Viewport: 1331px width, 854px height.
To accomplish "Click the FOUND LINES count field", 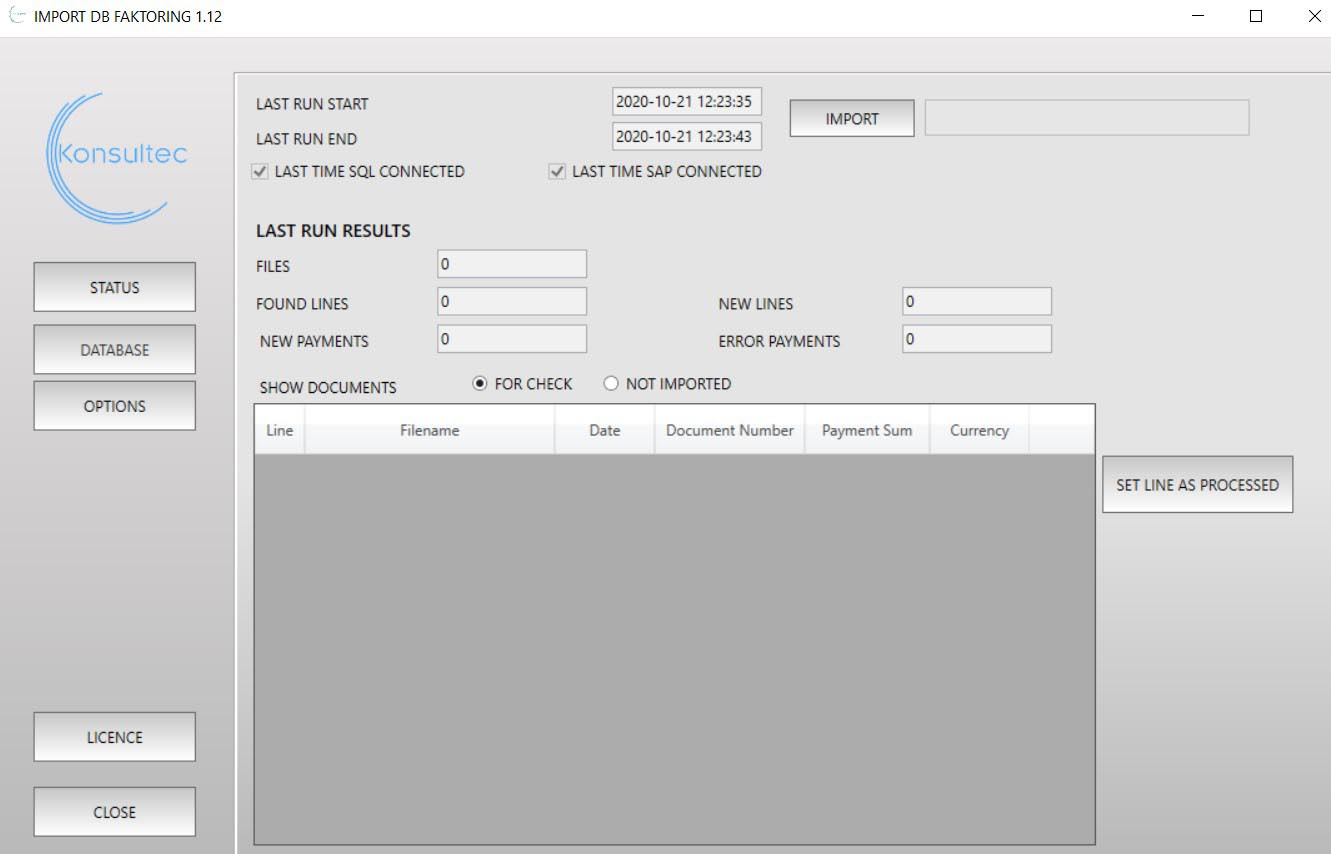I will [x=512, y=301].
